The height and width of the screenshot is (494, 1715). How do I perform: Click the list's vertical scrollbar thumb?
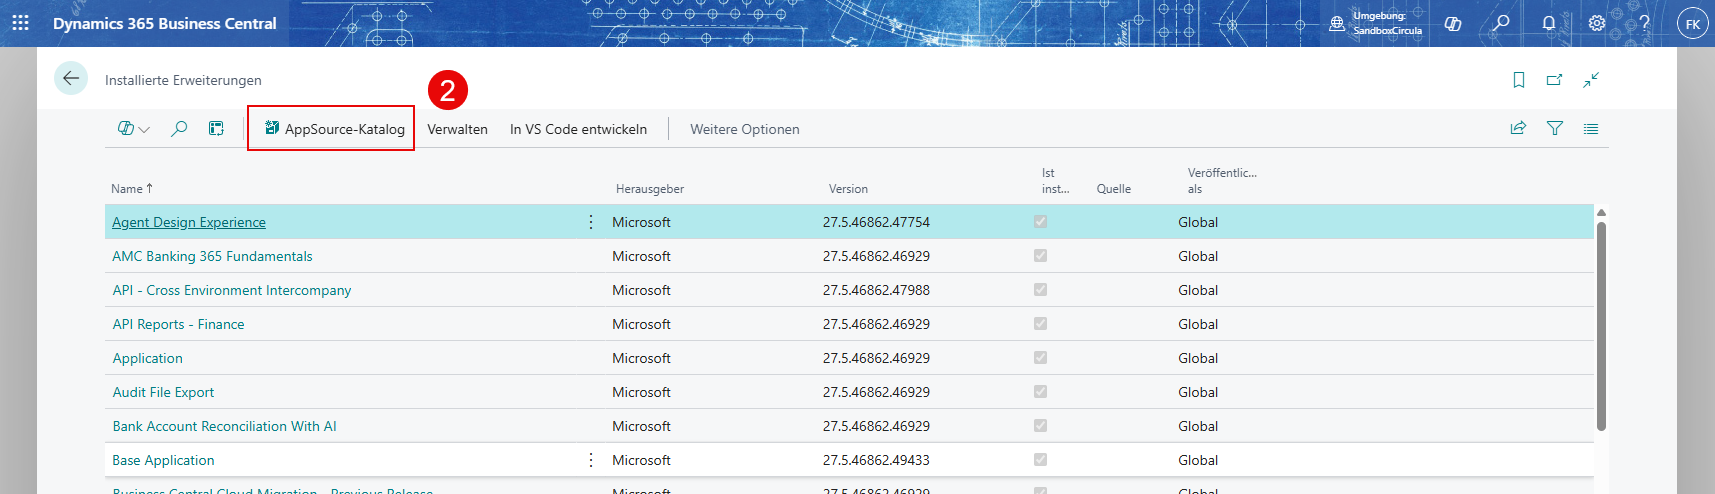tap(1601, 326)
